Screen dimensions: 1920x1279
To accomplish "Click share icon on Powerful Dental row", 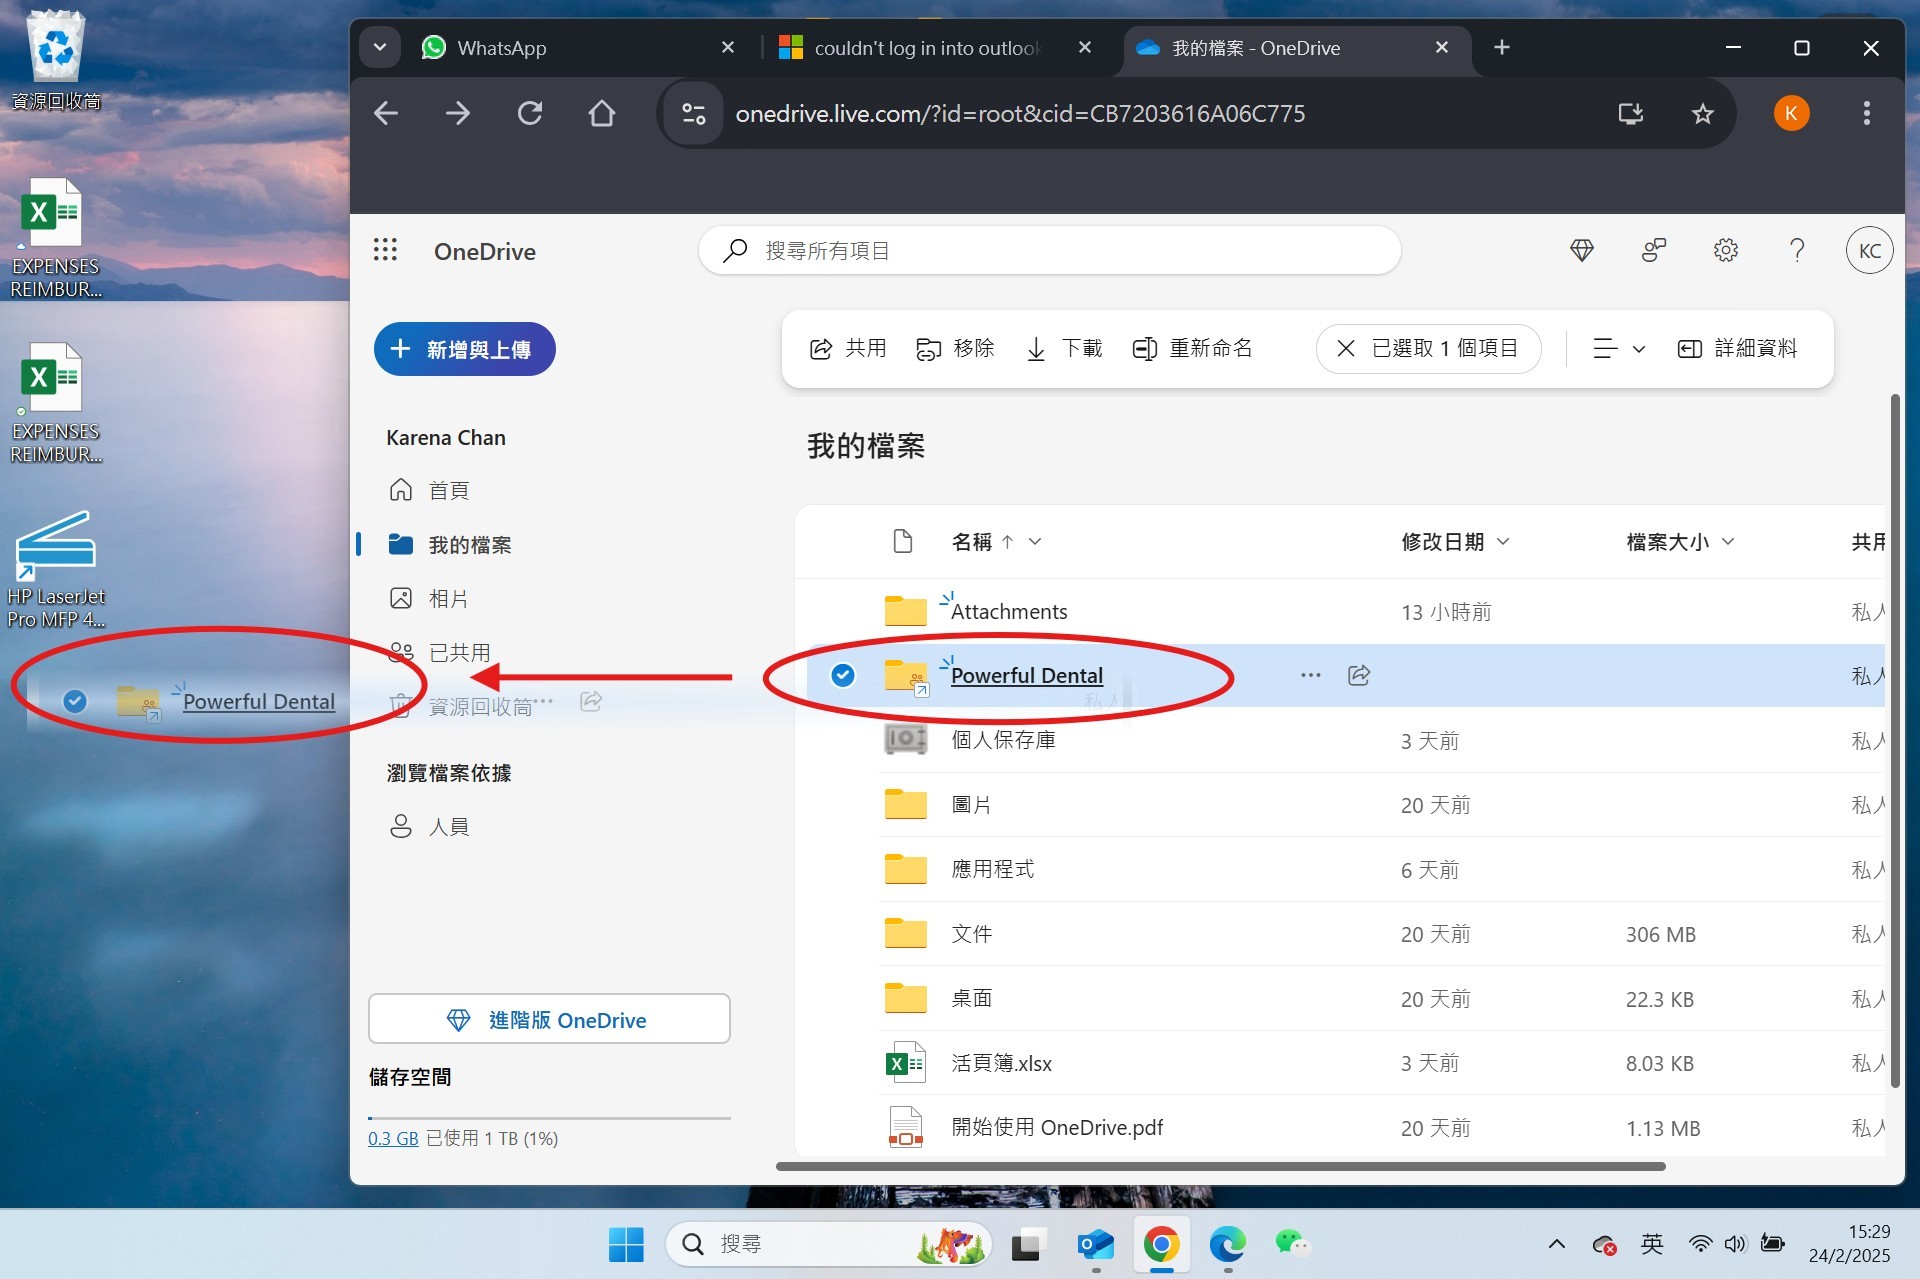I will [1358, 675].
